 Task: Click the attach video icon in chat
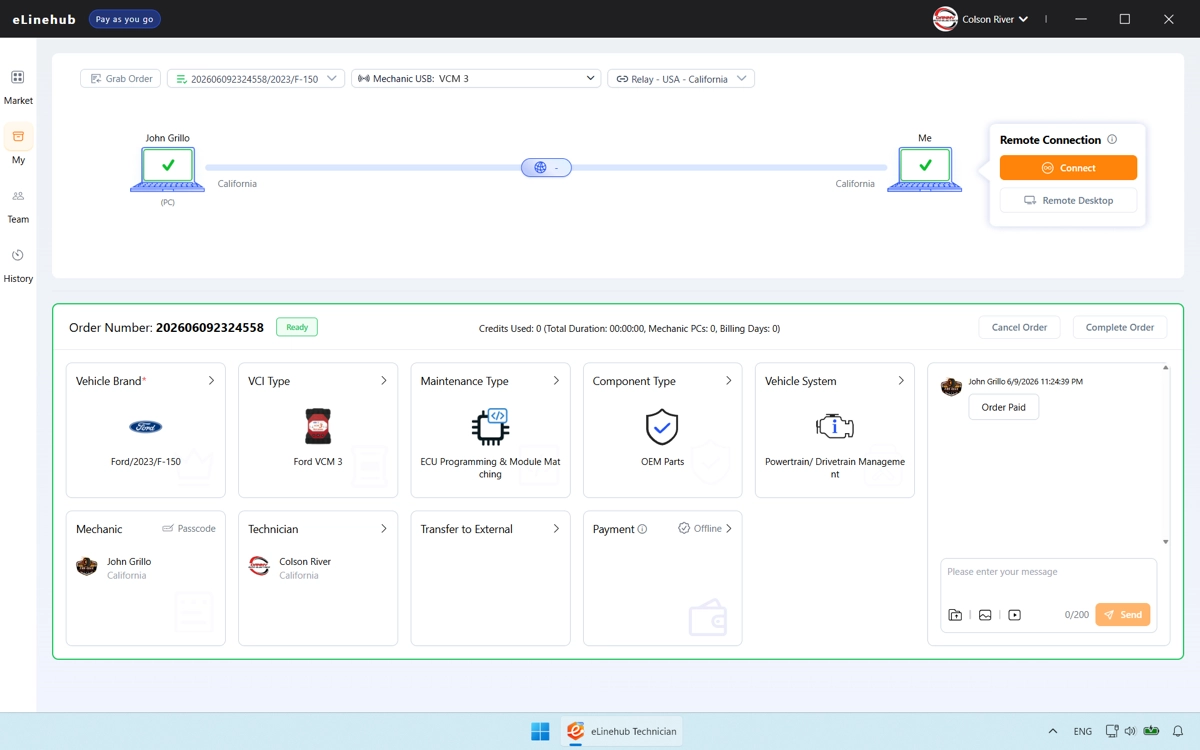click(x=1015, y=615)
